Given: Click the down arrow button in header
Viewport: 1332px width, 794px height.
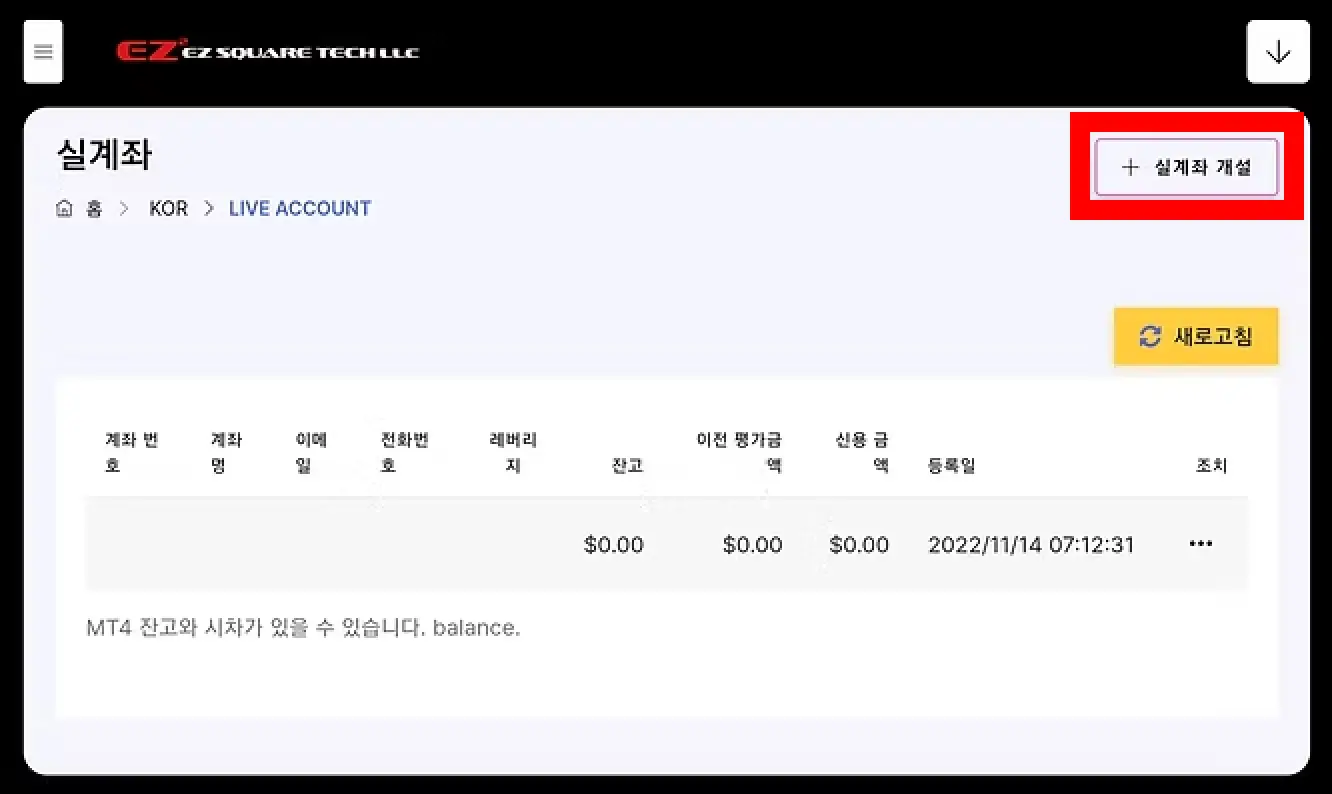Looking at the screenshot, I should click(1278, 52).
